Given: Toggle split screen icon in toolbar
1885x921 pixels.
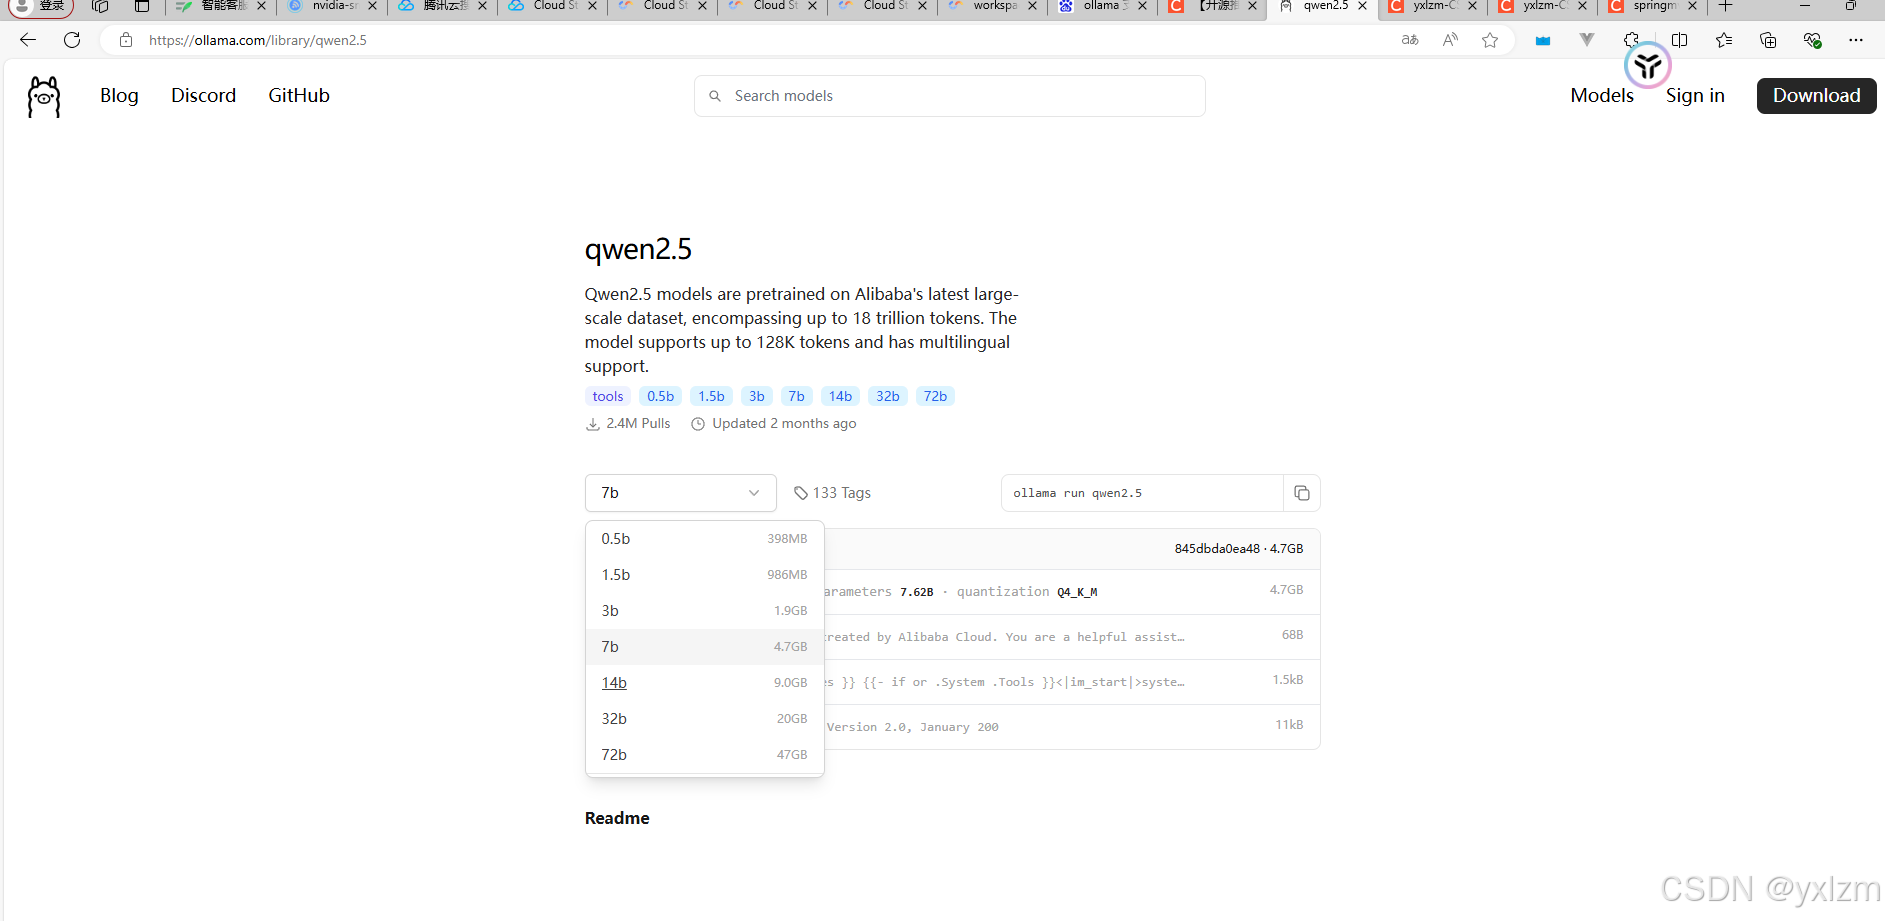Looking at the screenshot, I should coord(1680,40).
